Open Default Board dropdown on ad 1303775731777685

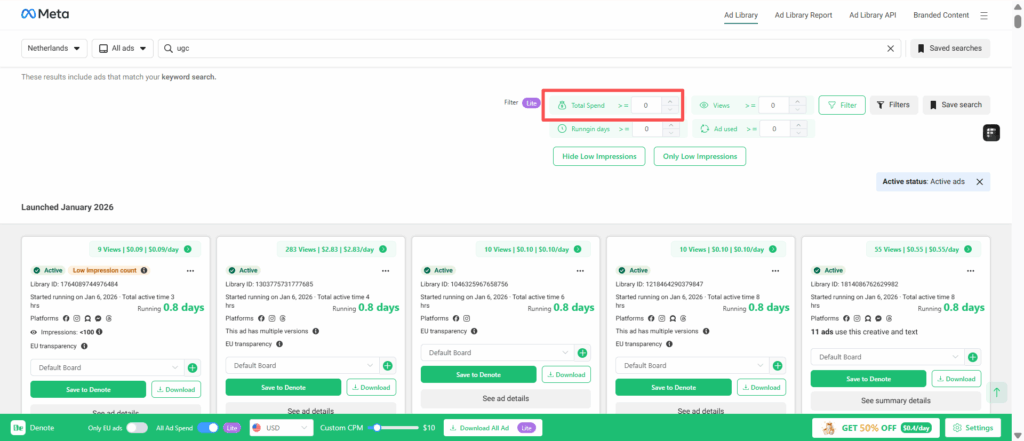point(302,366)
